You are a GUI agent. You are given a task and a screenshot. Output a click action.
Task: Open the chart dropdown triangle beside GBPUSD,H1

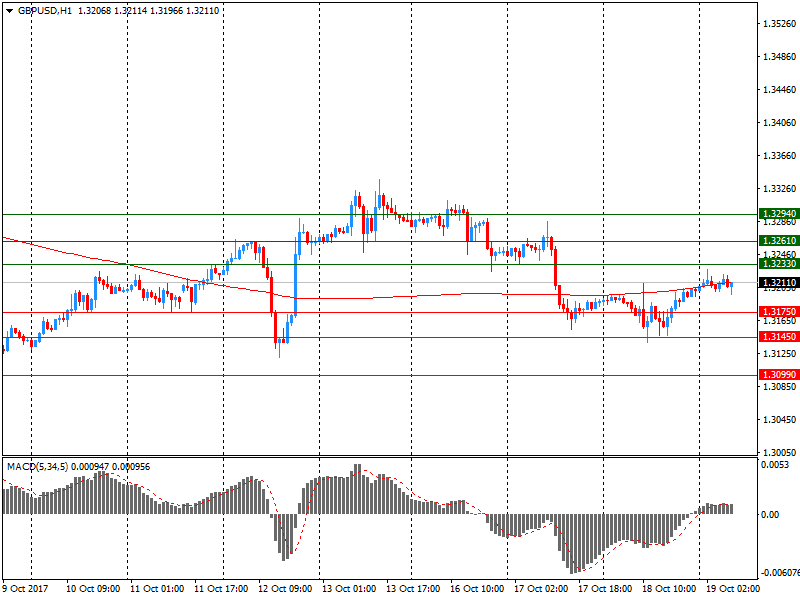pos(9,11)
